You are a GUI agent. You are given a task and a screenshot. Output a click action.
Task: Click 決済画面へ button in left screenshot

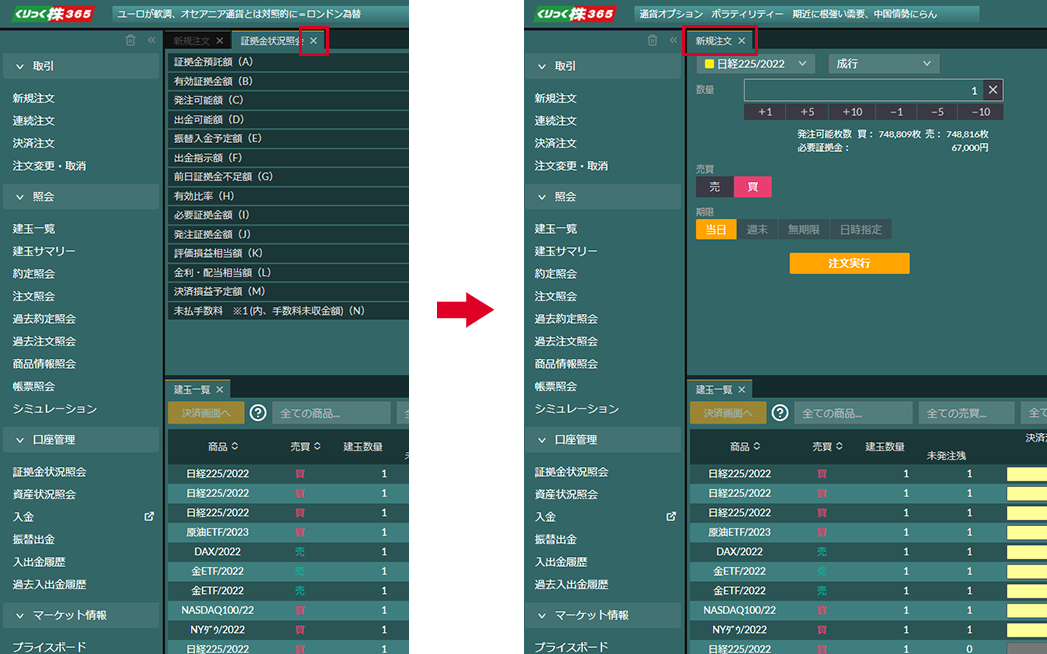(x=206, y=414)
